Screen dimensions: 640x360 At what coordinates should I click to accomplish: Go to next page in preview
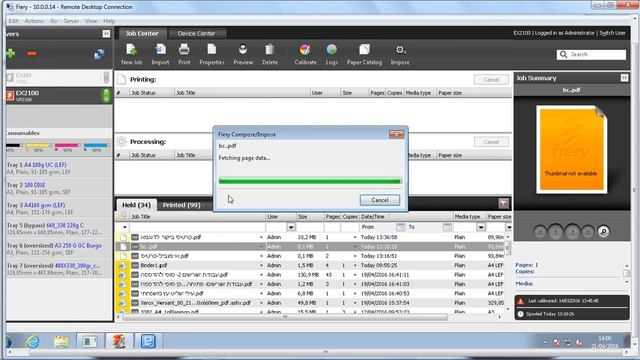[x=572, y=231]
